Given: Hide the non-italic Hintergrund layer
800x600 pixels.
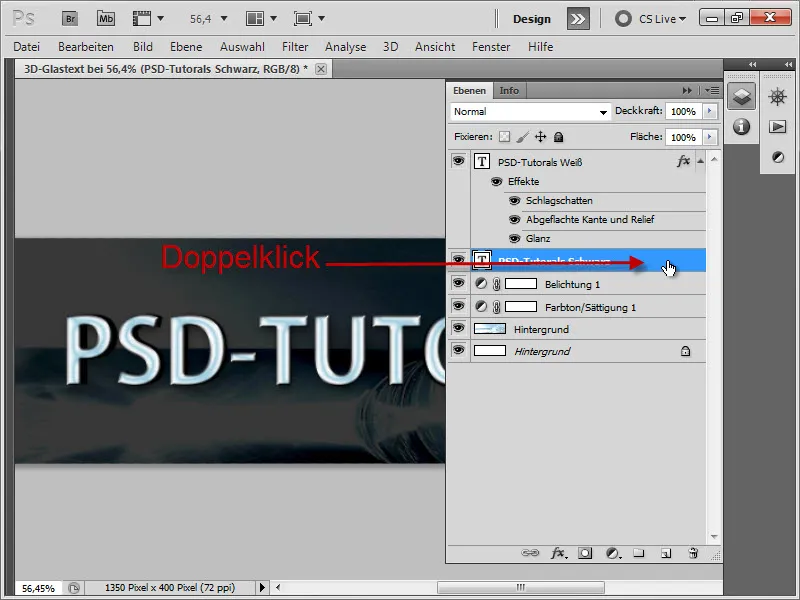Looking at the screenshot, I should (459, 328).
